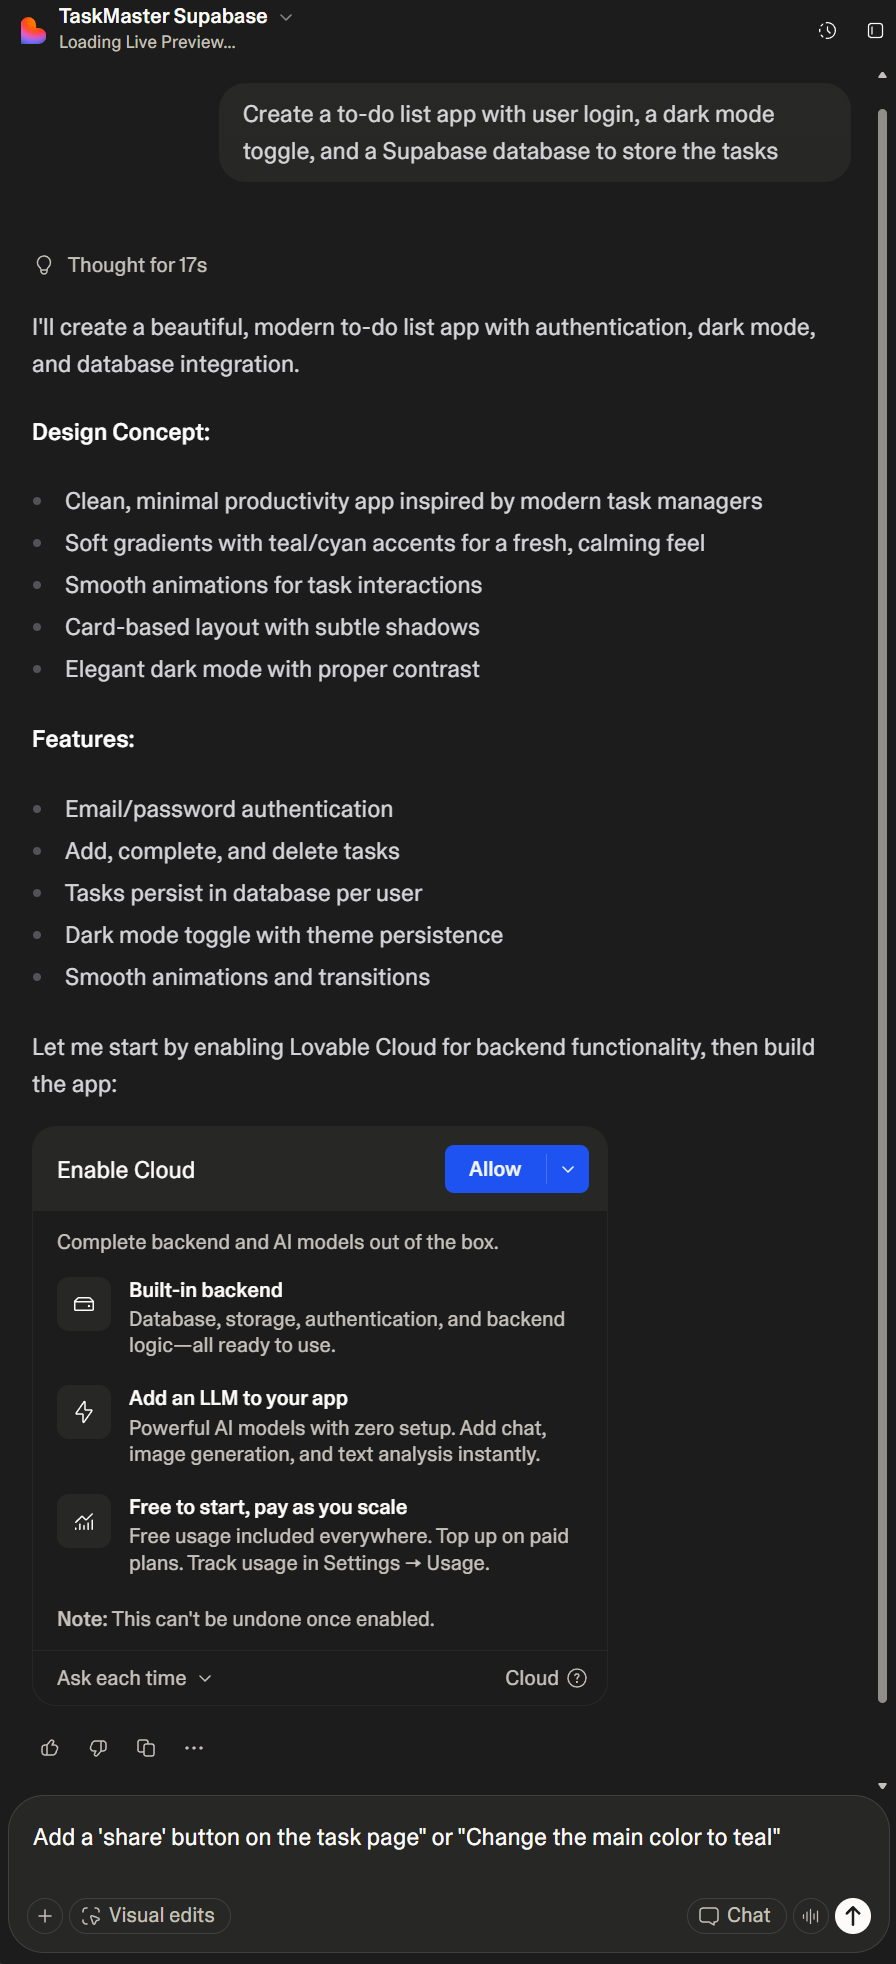Toggle the side panel layout icon
The width and height of the screenshot is (896, 1964).
pyautogui.click(x=875, y=30)
